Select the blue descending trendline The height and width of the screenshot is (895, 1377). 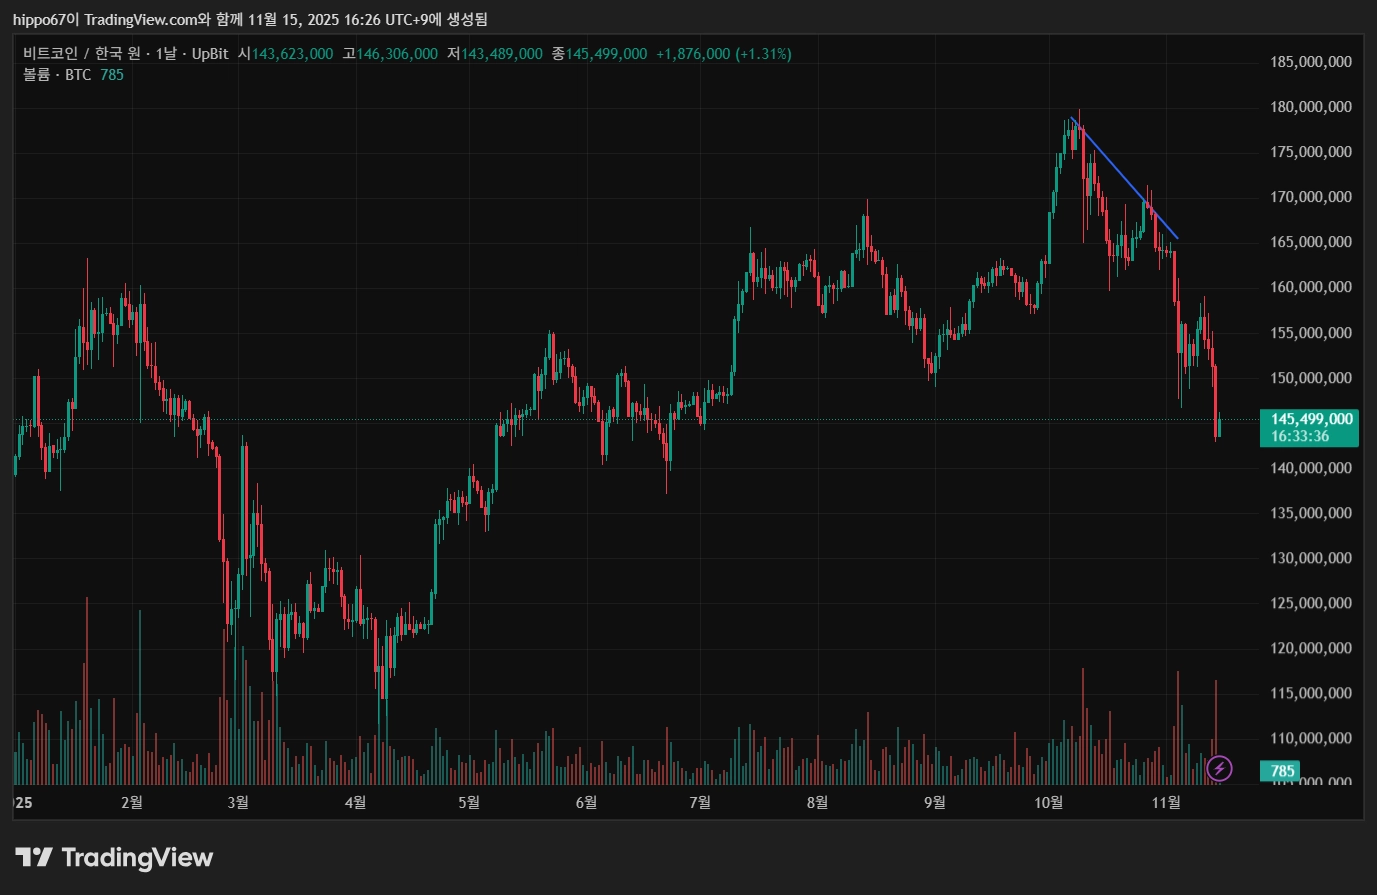point(1123,178)
